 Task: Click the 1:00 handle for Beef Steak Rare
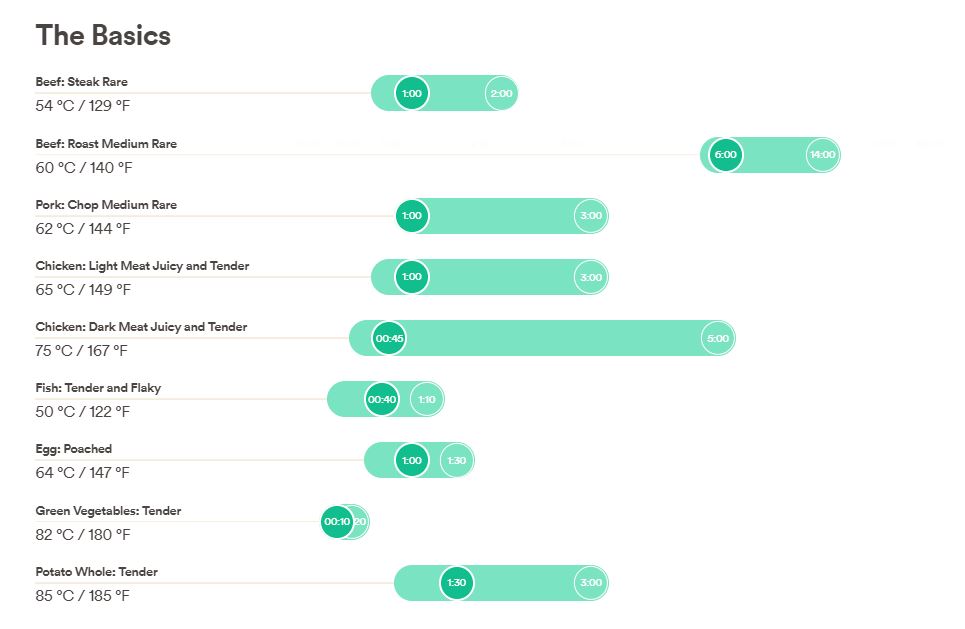click(x=411, y=94)
